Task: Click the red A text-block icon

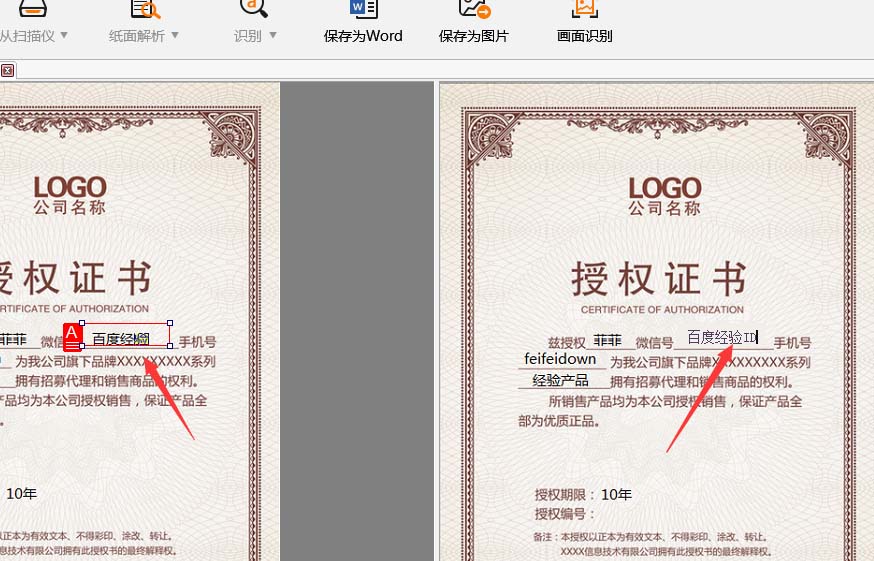Action: [72, 337]
